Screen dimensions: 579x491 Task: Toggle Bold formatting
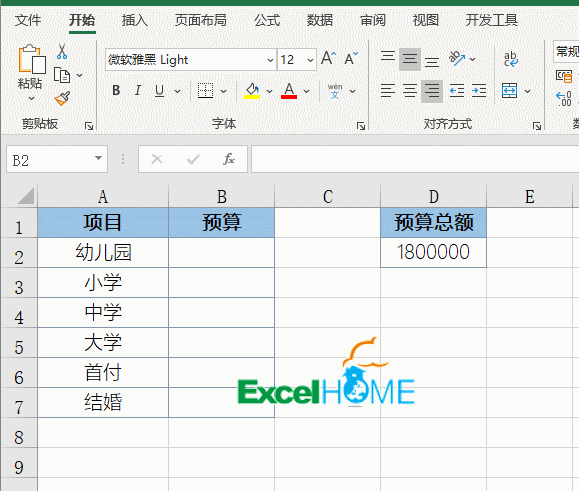pos(116,91)
